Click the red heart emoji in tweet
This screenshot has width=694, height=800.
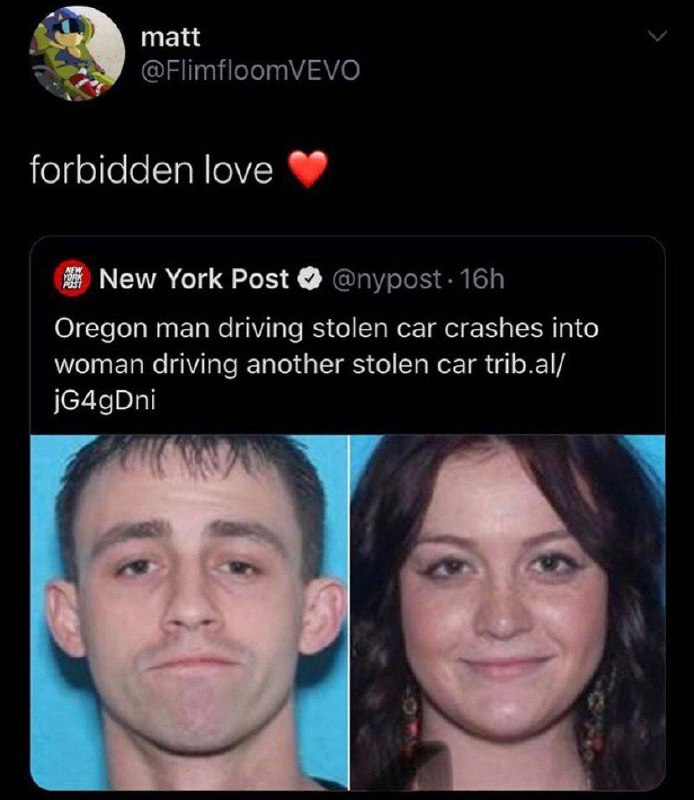point(308,169)
